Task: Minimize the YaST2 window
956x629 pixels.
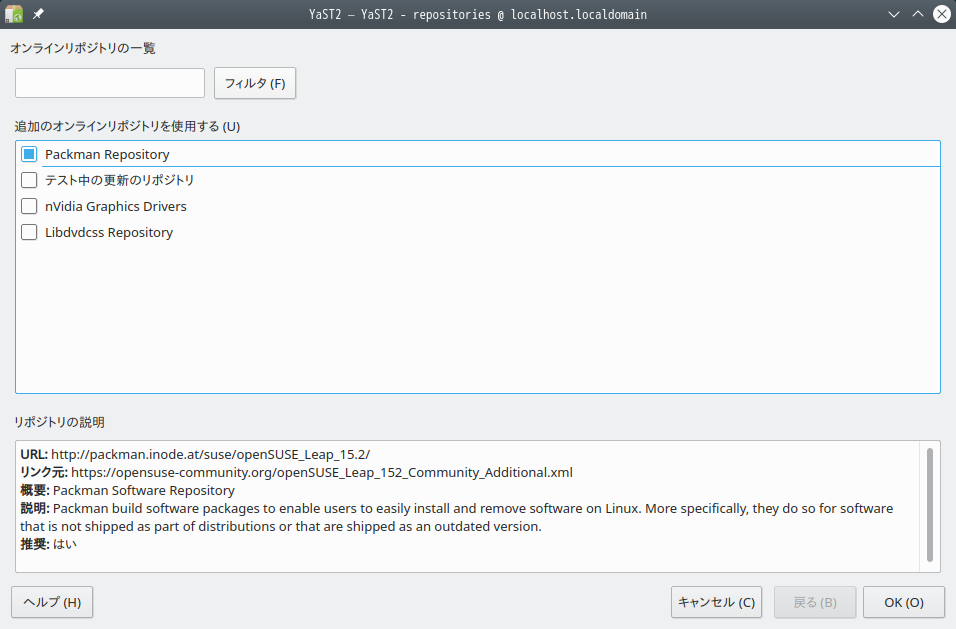Action: pyautogui.click(x=894, y=14)
